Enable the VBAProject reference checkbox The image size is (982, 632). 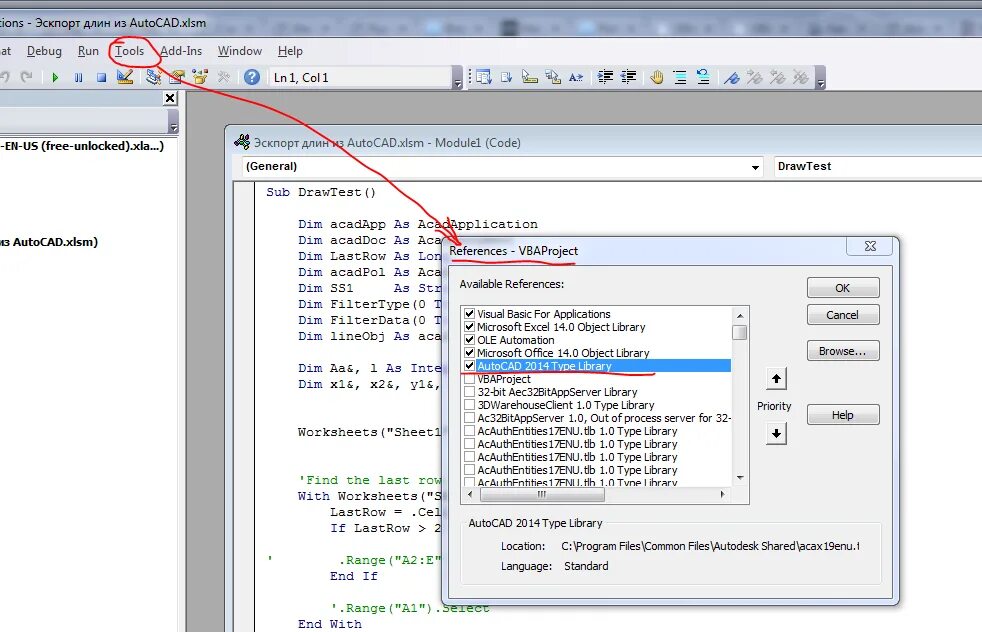click(467, 379)
